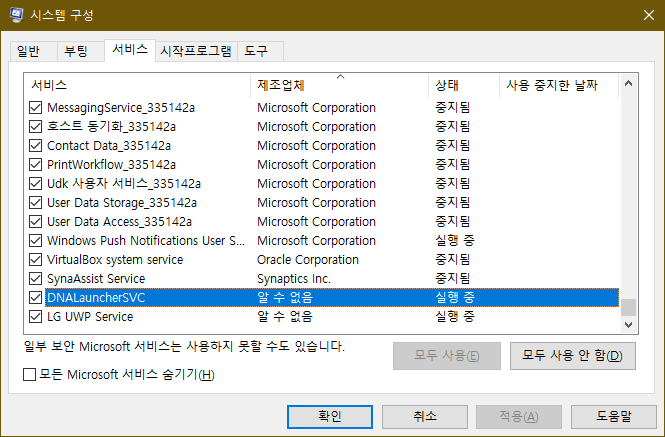
Task: Click the System Configuration title bar icon
Action: click(17, 15)
